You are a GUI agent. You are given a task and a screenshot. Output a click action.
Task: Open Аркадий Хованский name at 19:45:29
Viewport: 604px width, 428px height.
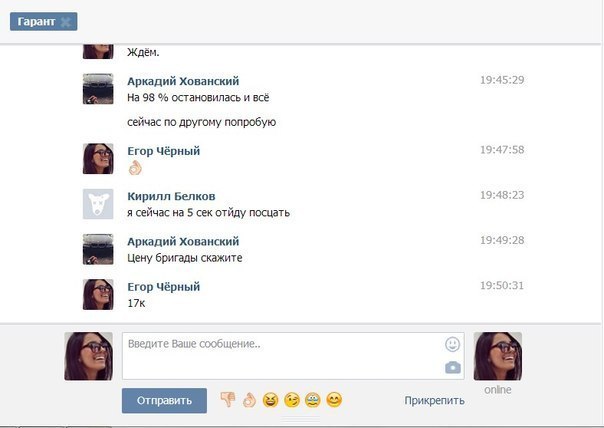(183, 81)
